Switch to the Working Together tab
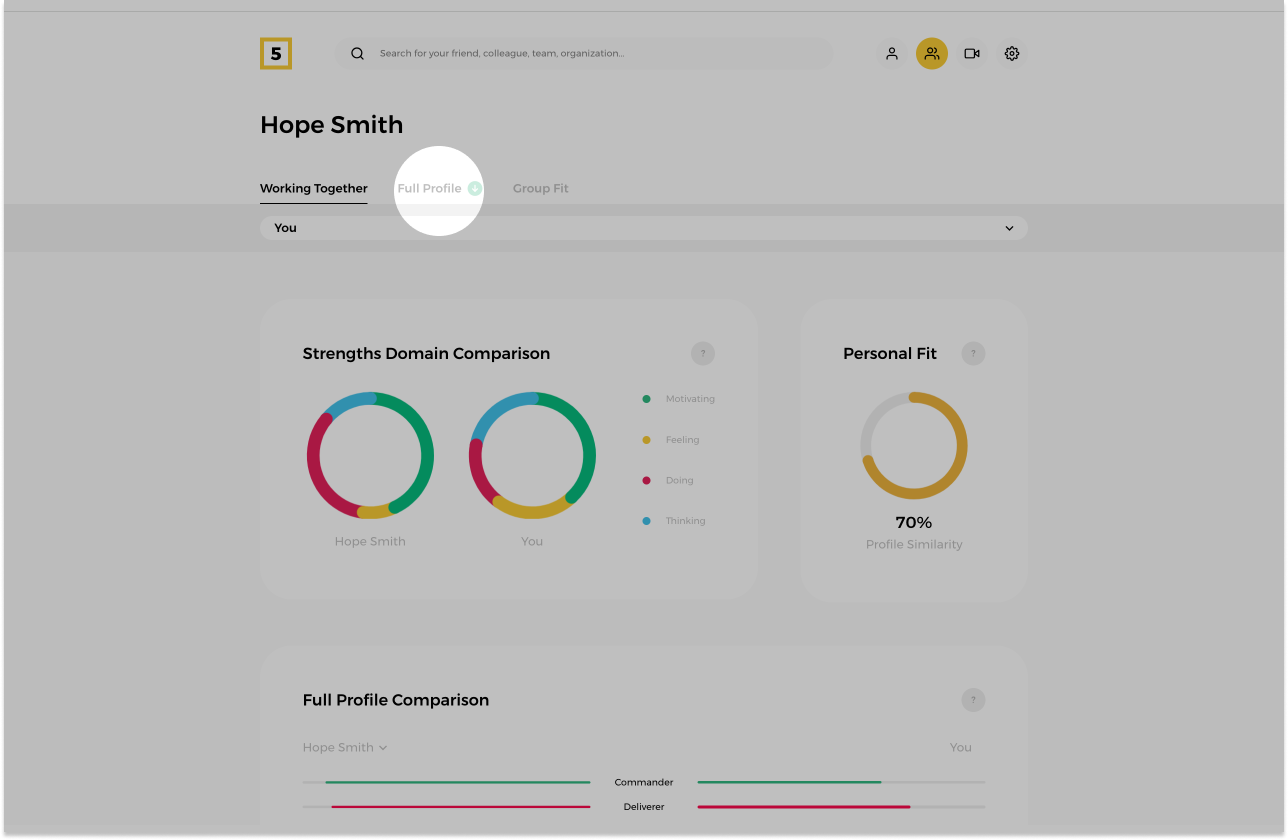The height and width of the screenshot is (840, 1288). (x=313, y=188)
